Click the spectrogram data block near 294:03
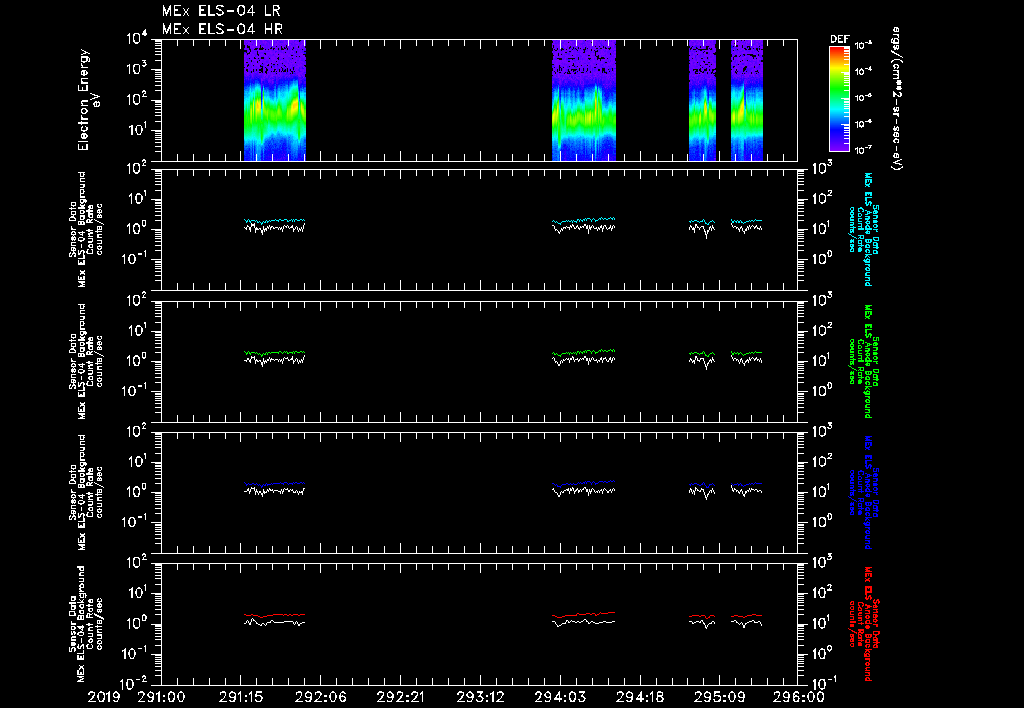The height and width of the screenshot is (708, 1024). 584,100
